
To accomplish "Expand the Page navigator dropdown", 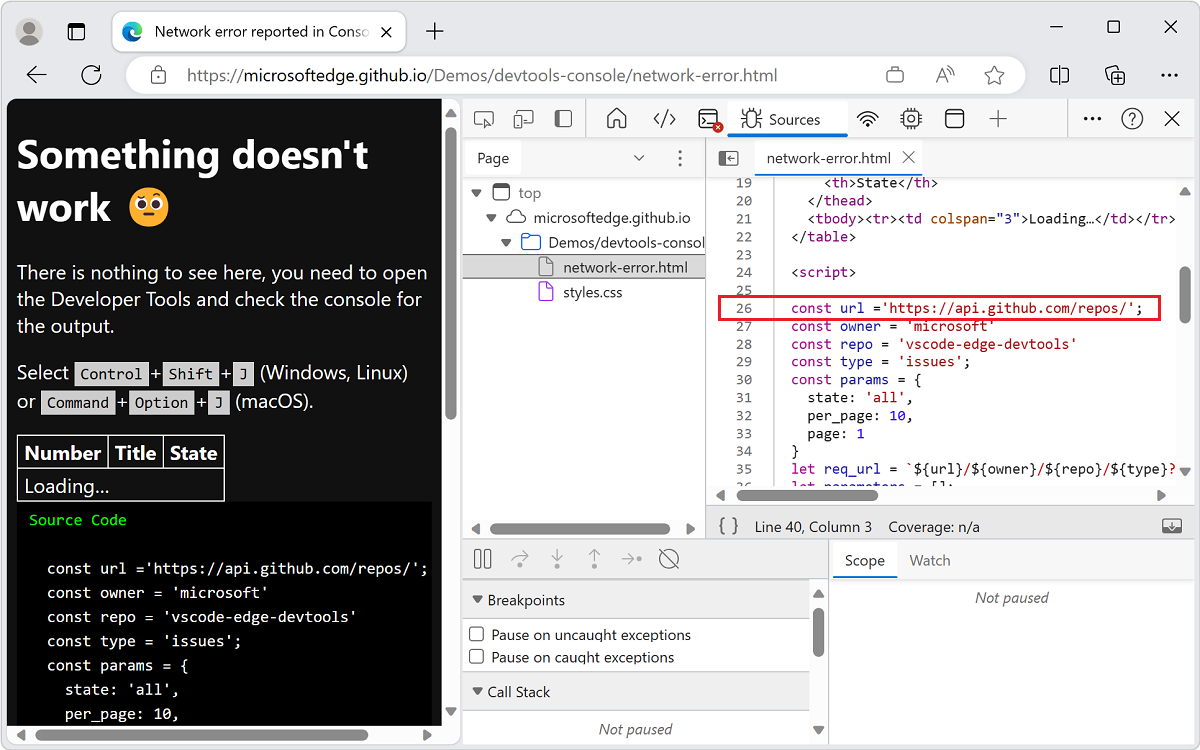I will coord(640,157).
